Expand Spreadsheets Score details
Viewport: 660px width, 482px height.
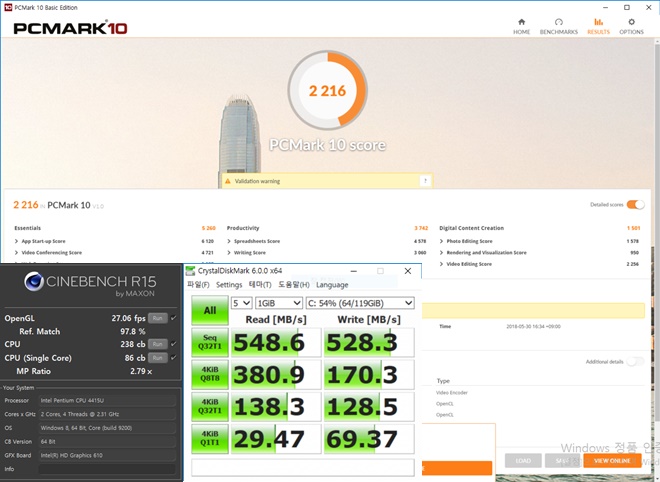(x=229, y=241)
